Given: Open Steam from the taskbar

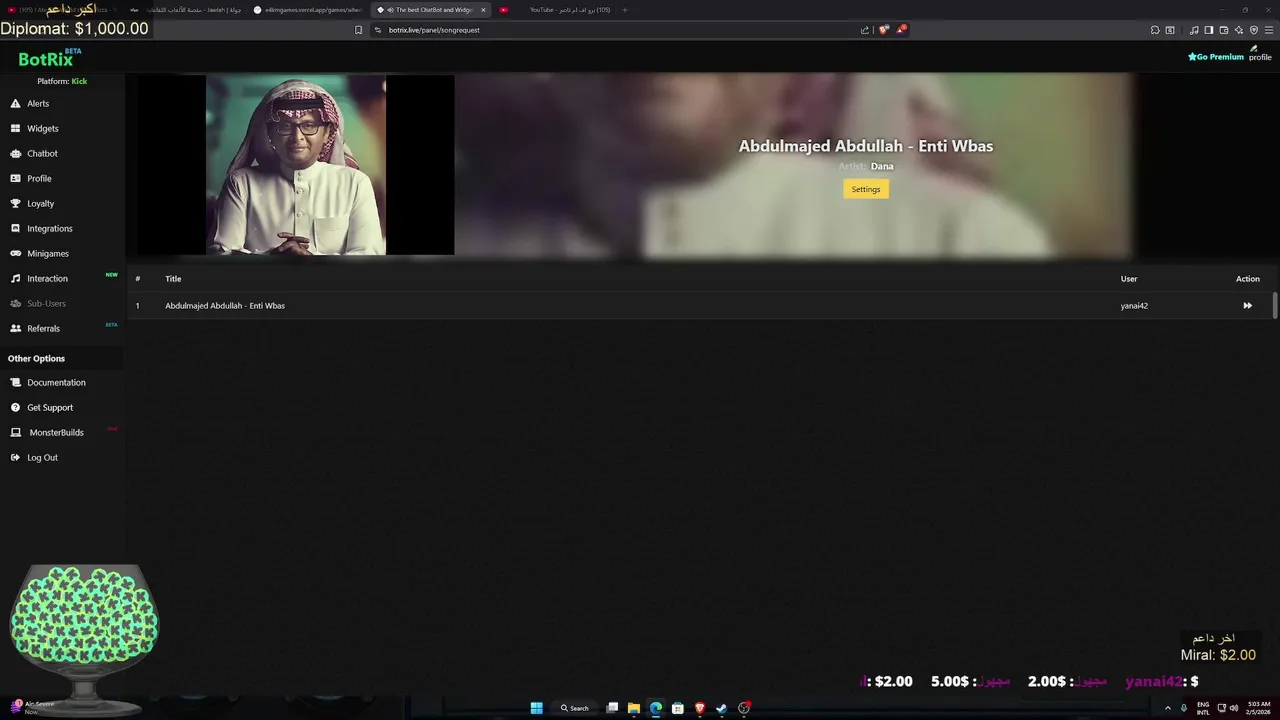Looking at the screenshot, I should pyautogui.click(x=721, y=708).
